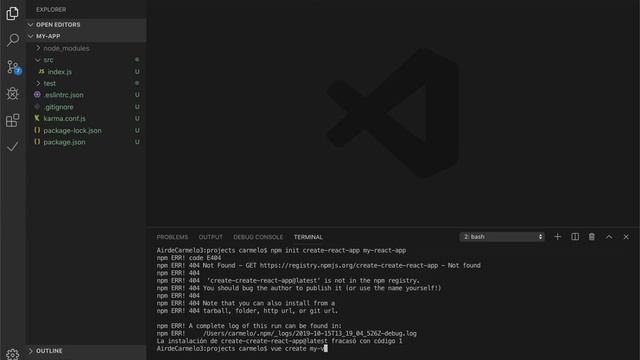Expand the OUTLINE section
640x360 pixels.
pyautogui.click(x=86, y=351)
